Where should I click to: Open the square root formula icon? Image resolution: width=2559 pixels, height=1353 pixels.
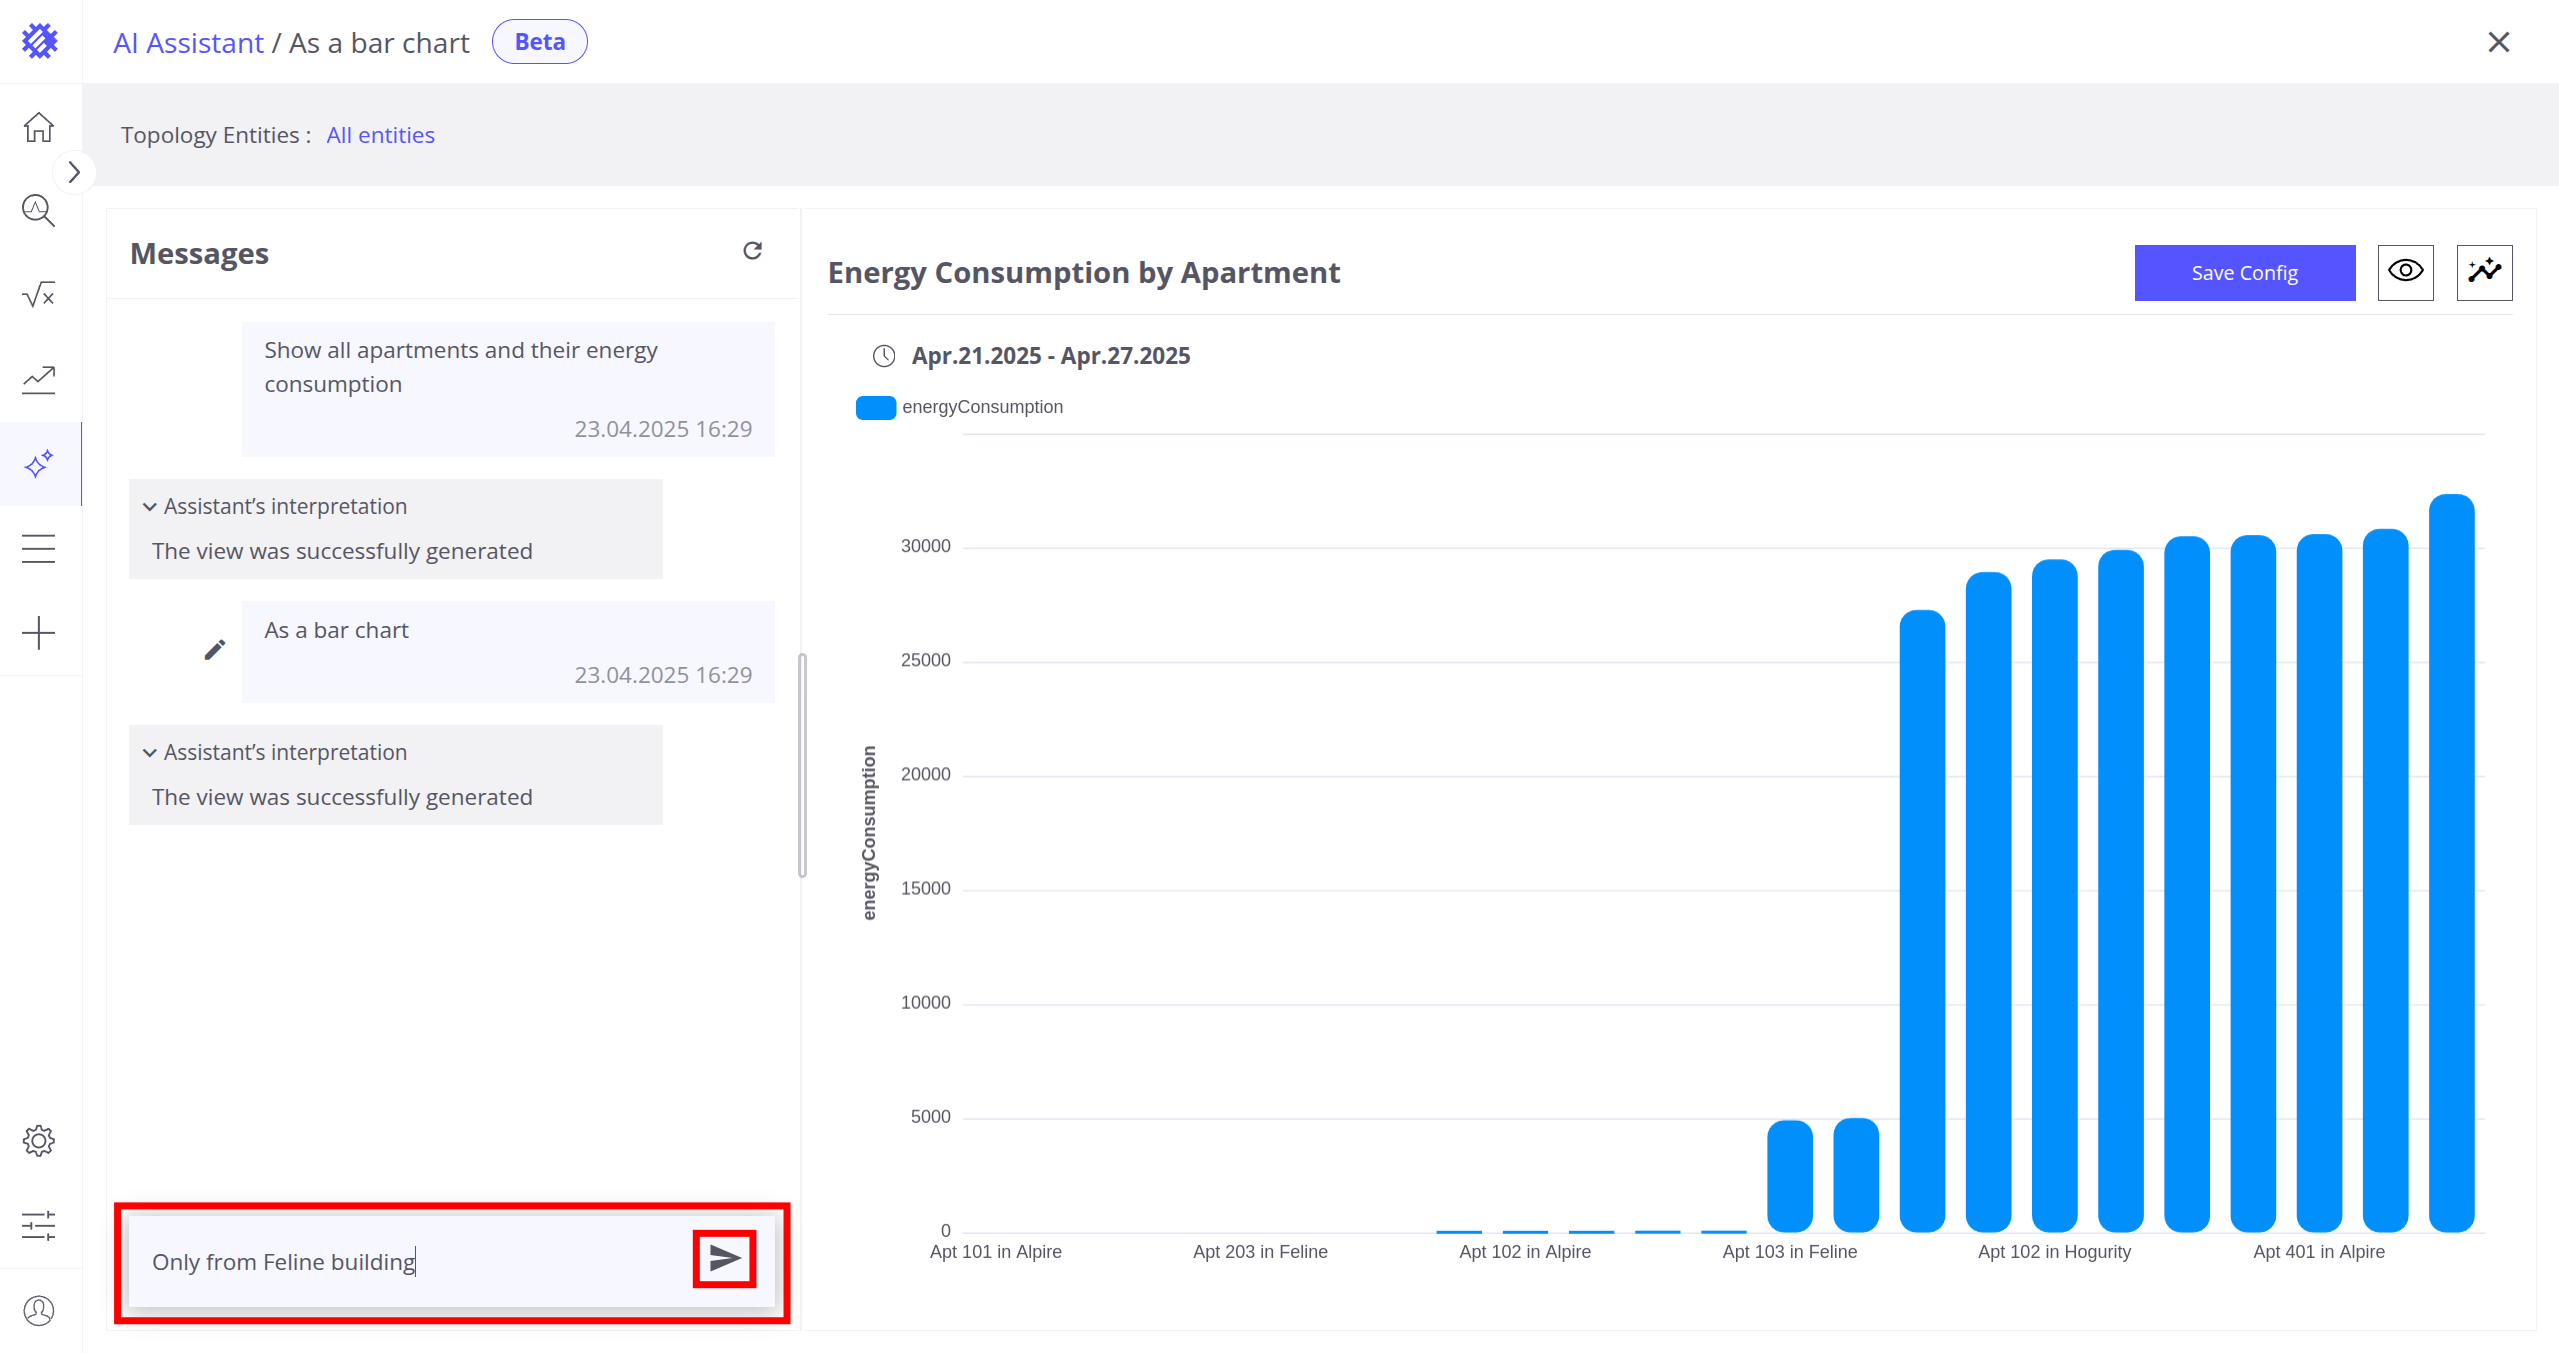pos(39,295)
